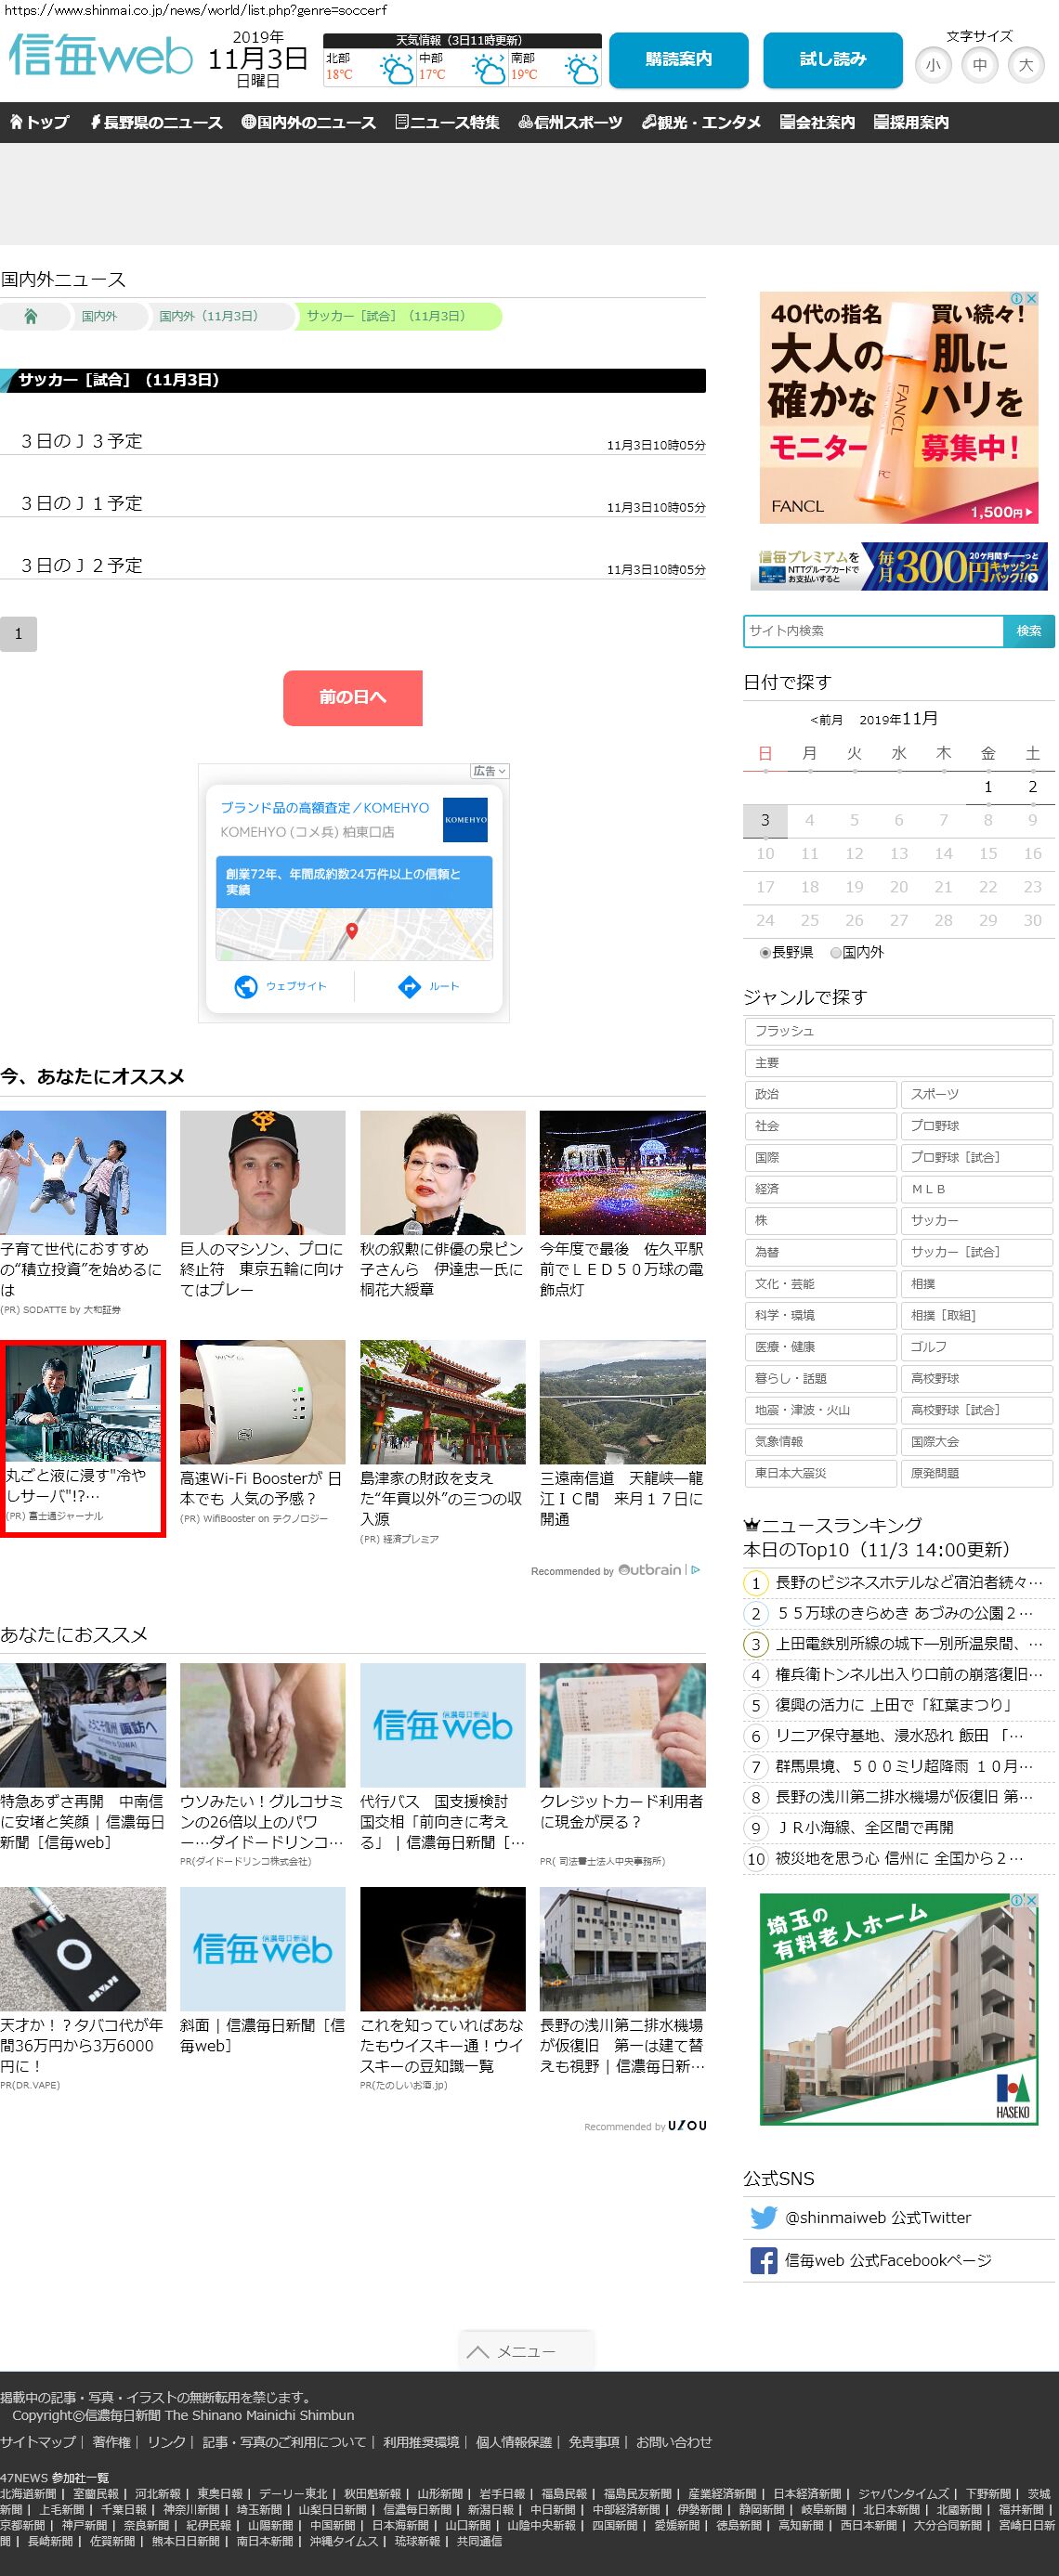This screenshot has width=1059, height=2576.
Task: Select large font size circle 大
Action: [1025, 65]
